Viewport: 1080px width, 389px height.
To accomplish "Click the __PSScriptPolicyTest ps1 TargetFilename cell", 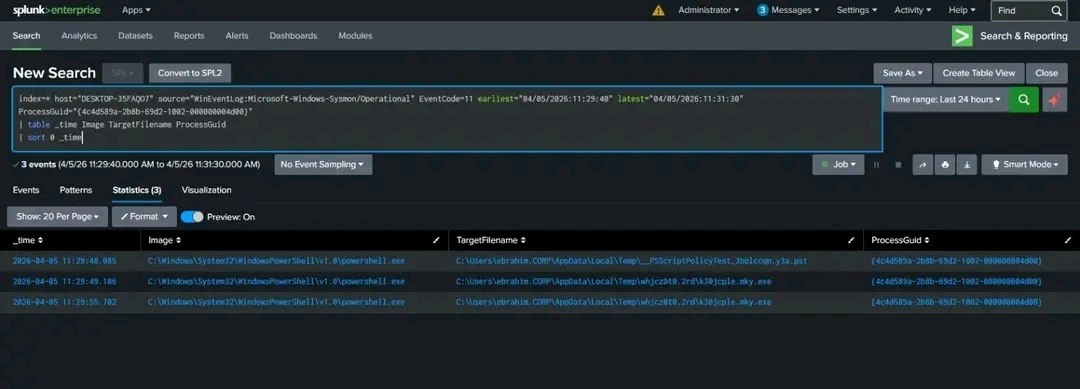I will [x=631, y=262].
